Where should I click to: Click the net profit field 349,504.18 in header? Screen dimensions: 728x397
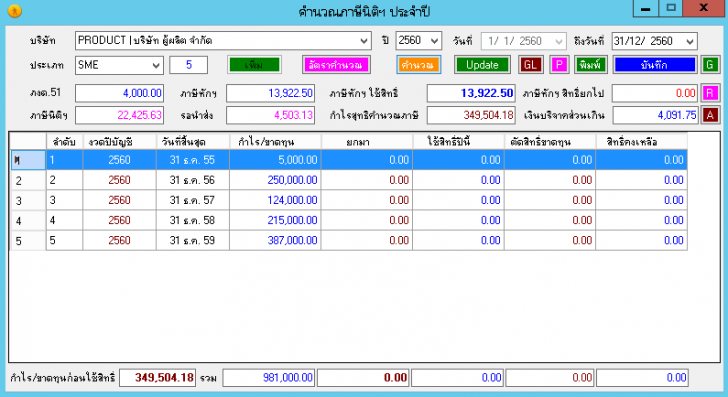[x=471, y=115]
